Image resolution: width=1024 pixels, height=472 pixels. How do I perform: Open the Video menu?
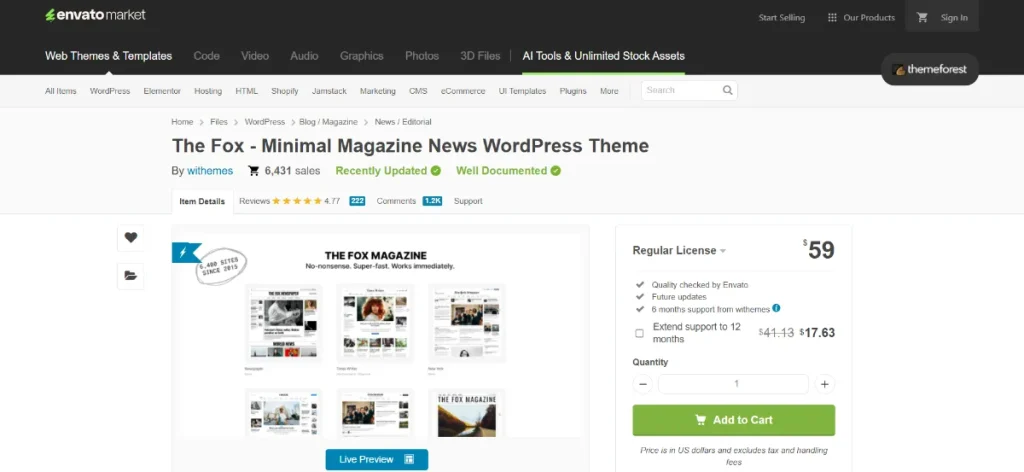click(x=255, y=56)
